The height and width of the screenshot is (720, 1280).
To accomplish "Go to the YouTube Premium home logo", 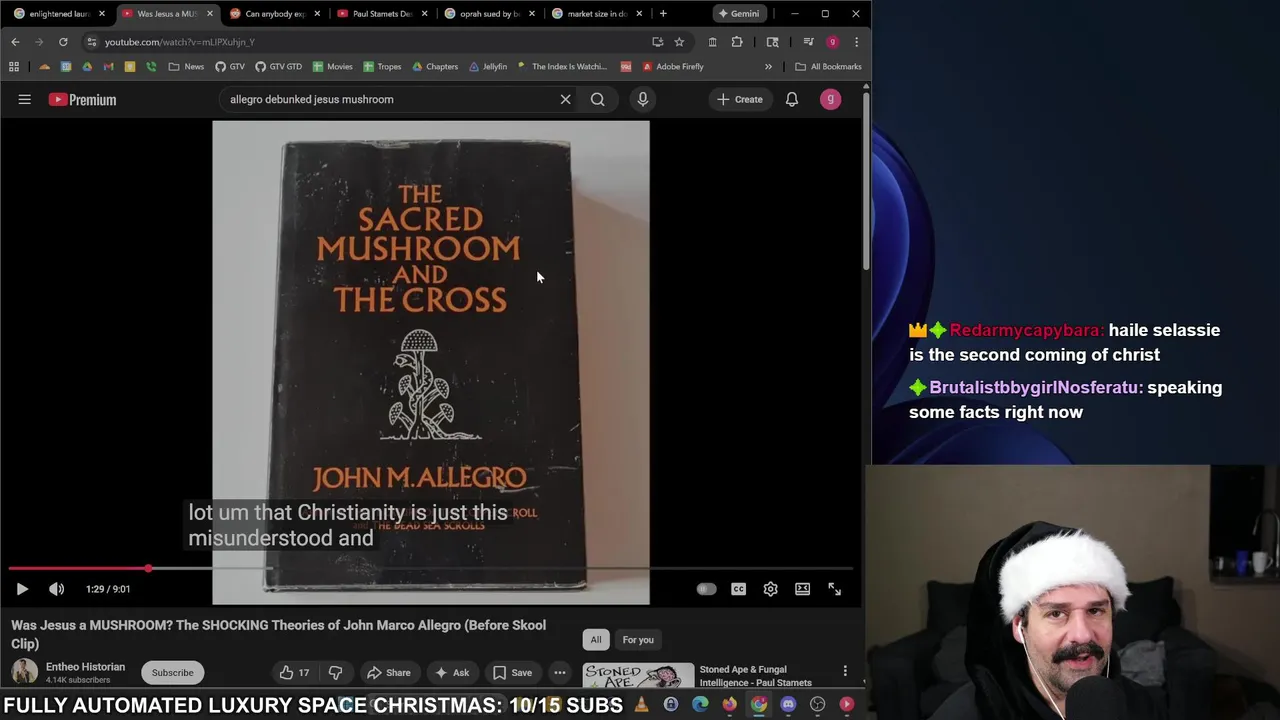I will coord(82,99).
